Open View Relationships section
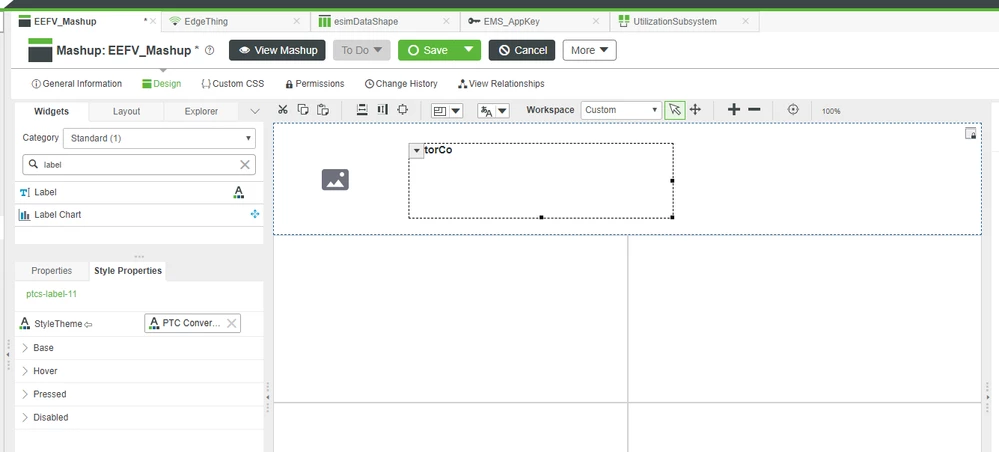Image resolution: width=999 pixels, height=452 pixels. [x=501, y=84]
